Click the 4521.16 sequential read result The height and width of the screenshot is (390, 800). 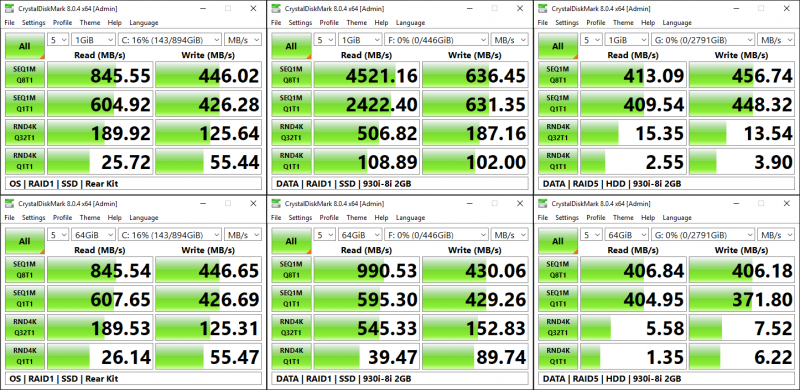point(366,76)
